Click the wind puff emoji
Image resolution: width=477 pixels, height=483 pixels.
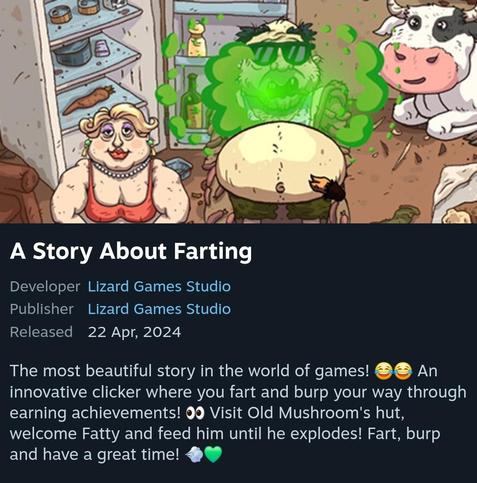194,455
